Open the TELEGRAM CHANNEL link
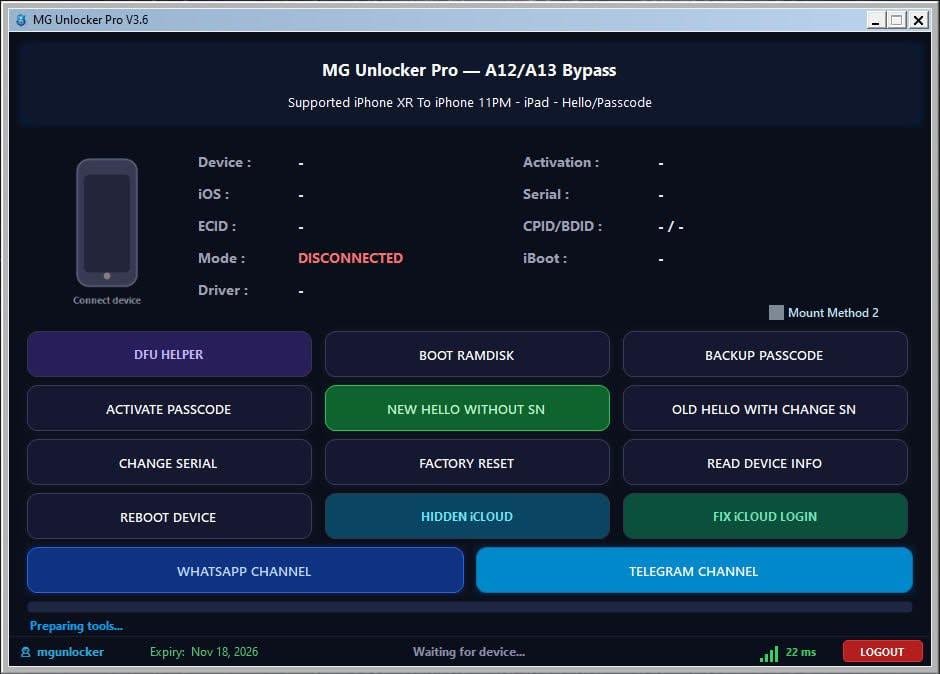The height and width of the screenshot is (674, 940). tap(694, 570)
